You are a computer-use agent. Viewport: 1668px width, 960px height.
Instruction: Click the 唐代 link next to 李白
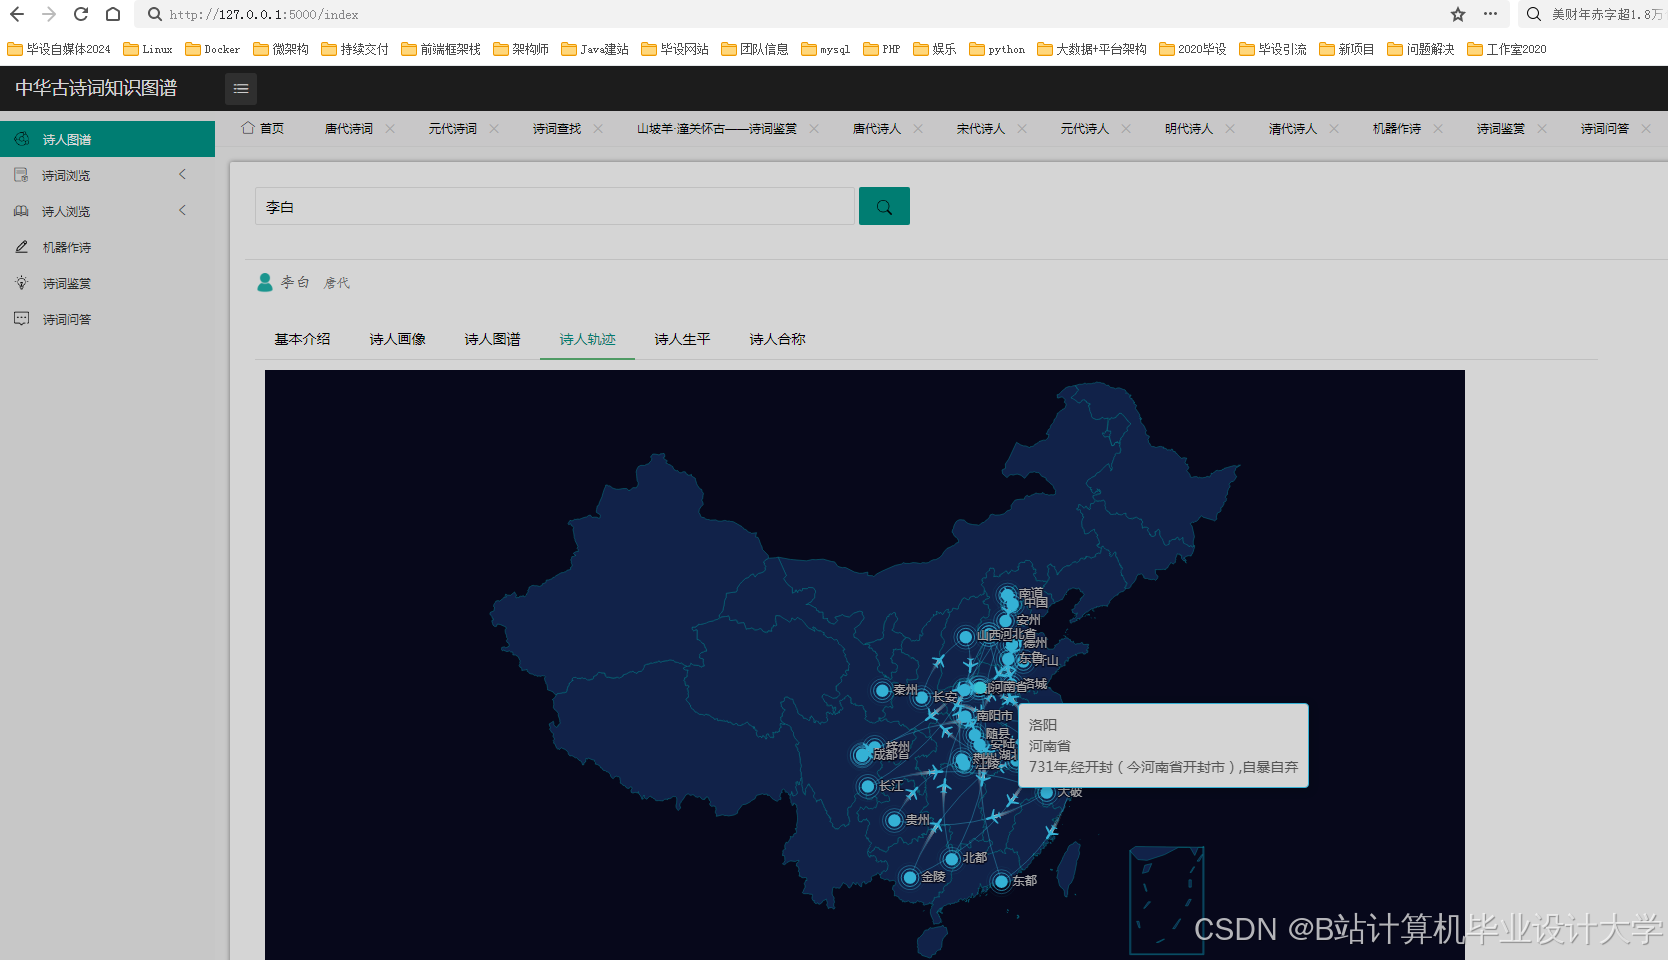coord(337,282)
